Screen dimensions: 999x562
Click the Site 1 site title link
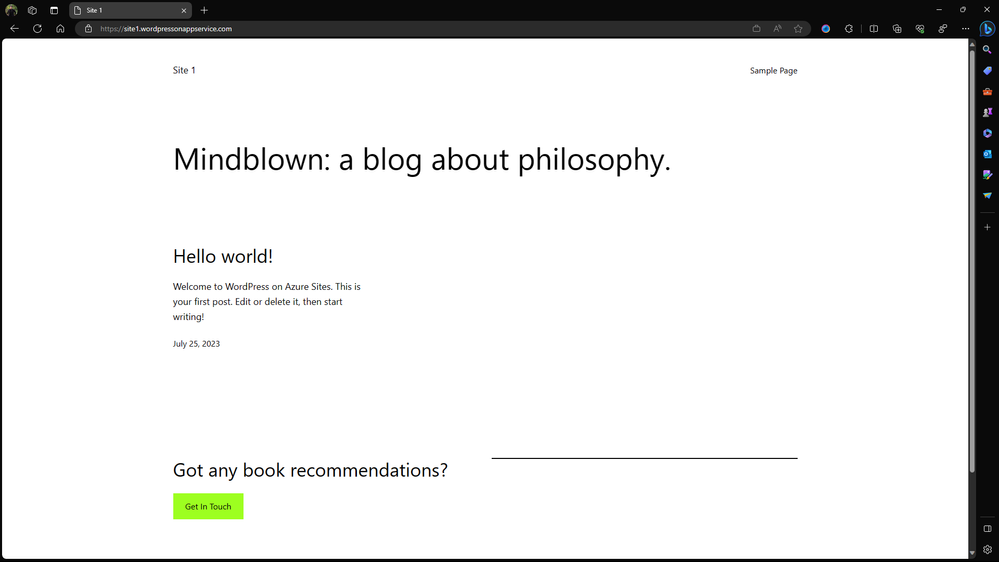184,70
